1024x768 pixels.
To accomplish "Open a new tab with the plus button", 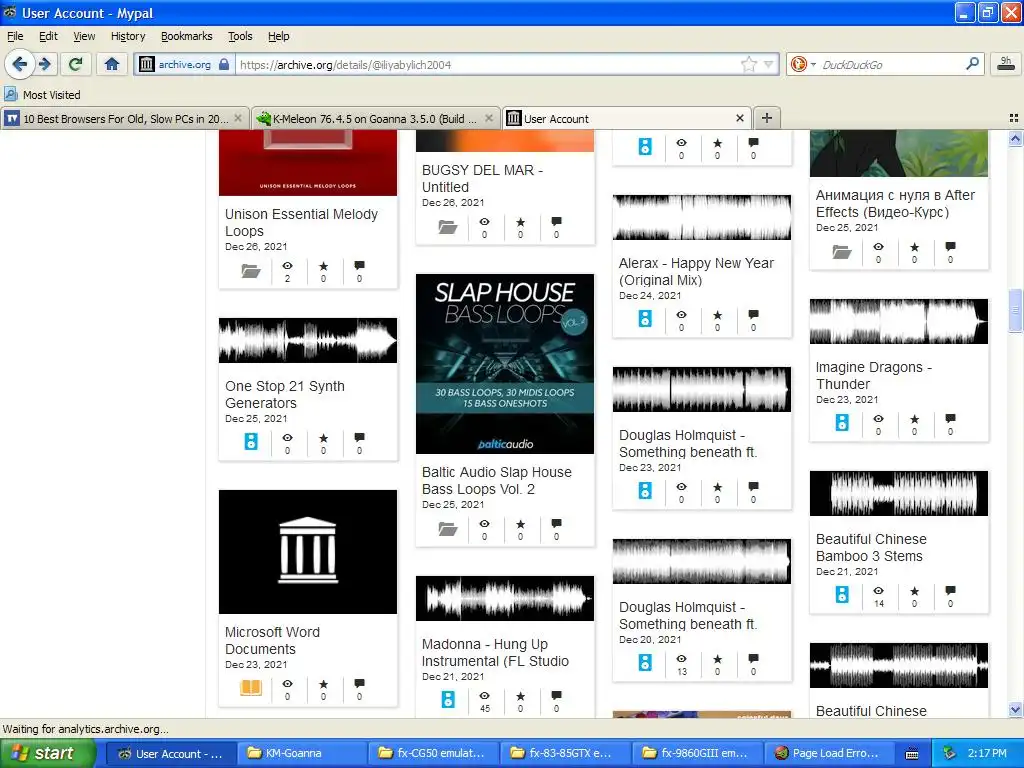I will coord(767,118).
